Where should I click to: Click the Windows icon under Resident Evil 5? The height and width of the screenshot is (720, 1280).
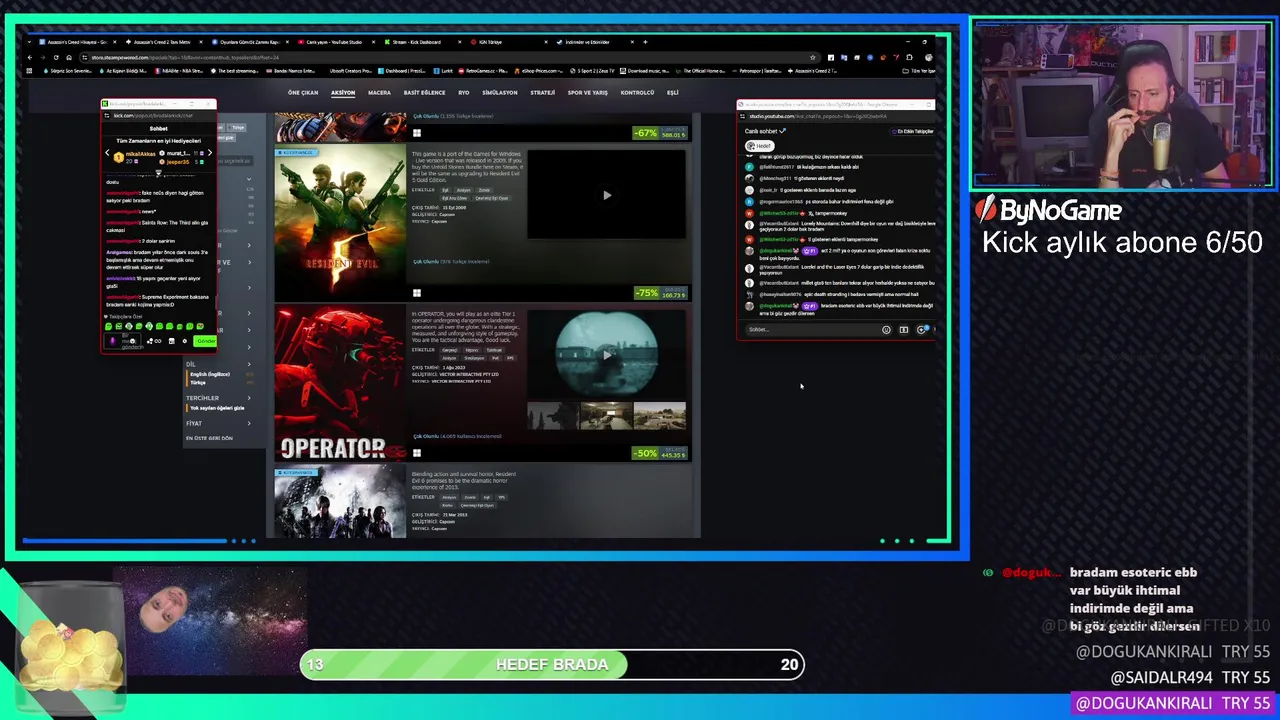[x=417, y=293]
